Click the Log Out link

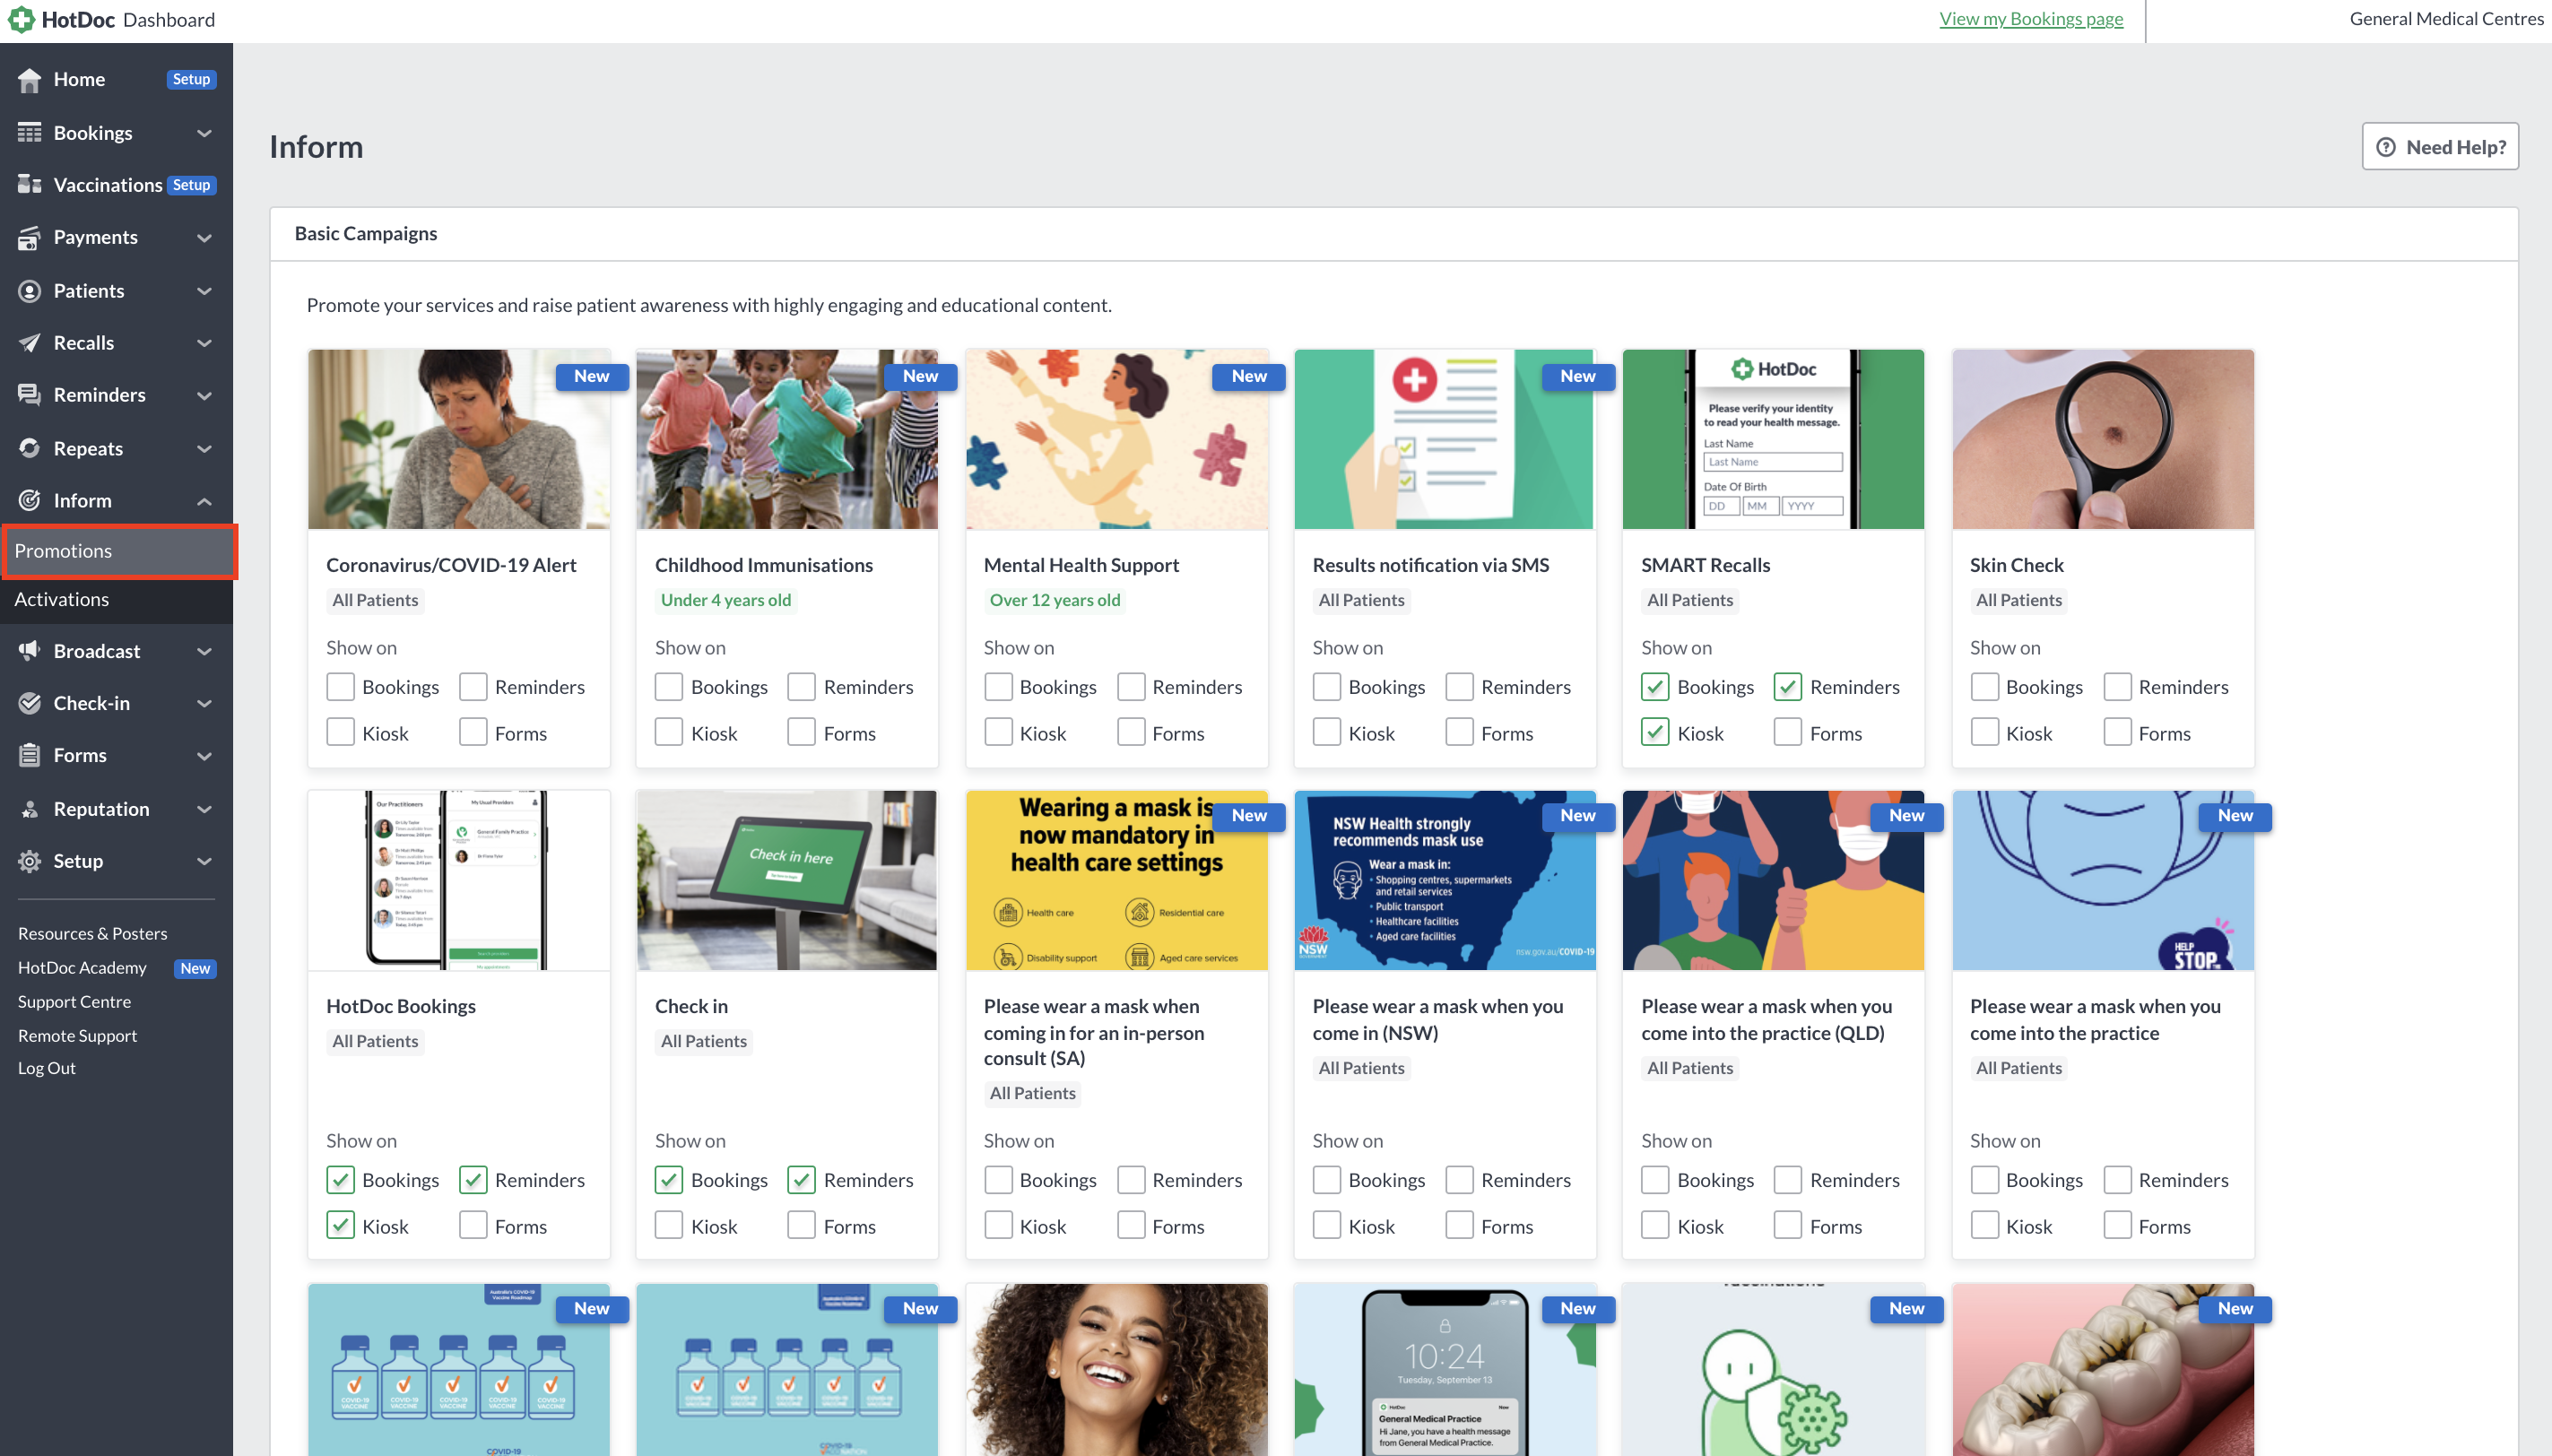tap(47, 1068)
